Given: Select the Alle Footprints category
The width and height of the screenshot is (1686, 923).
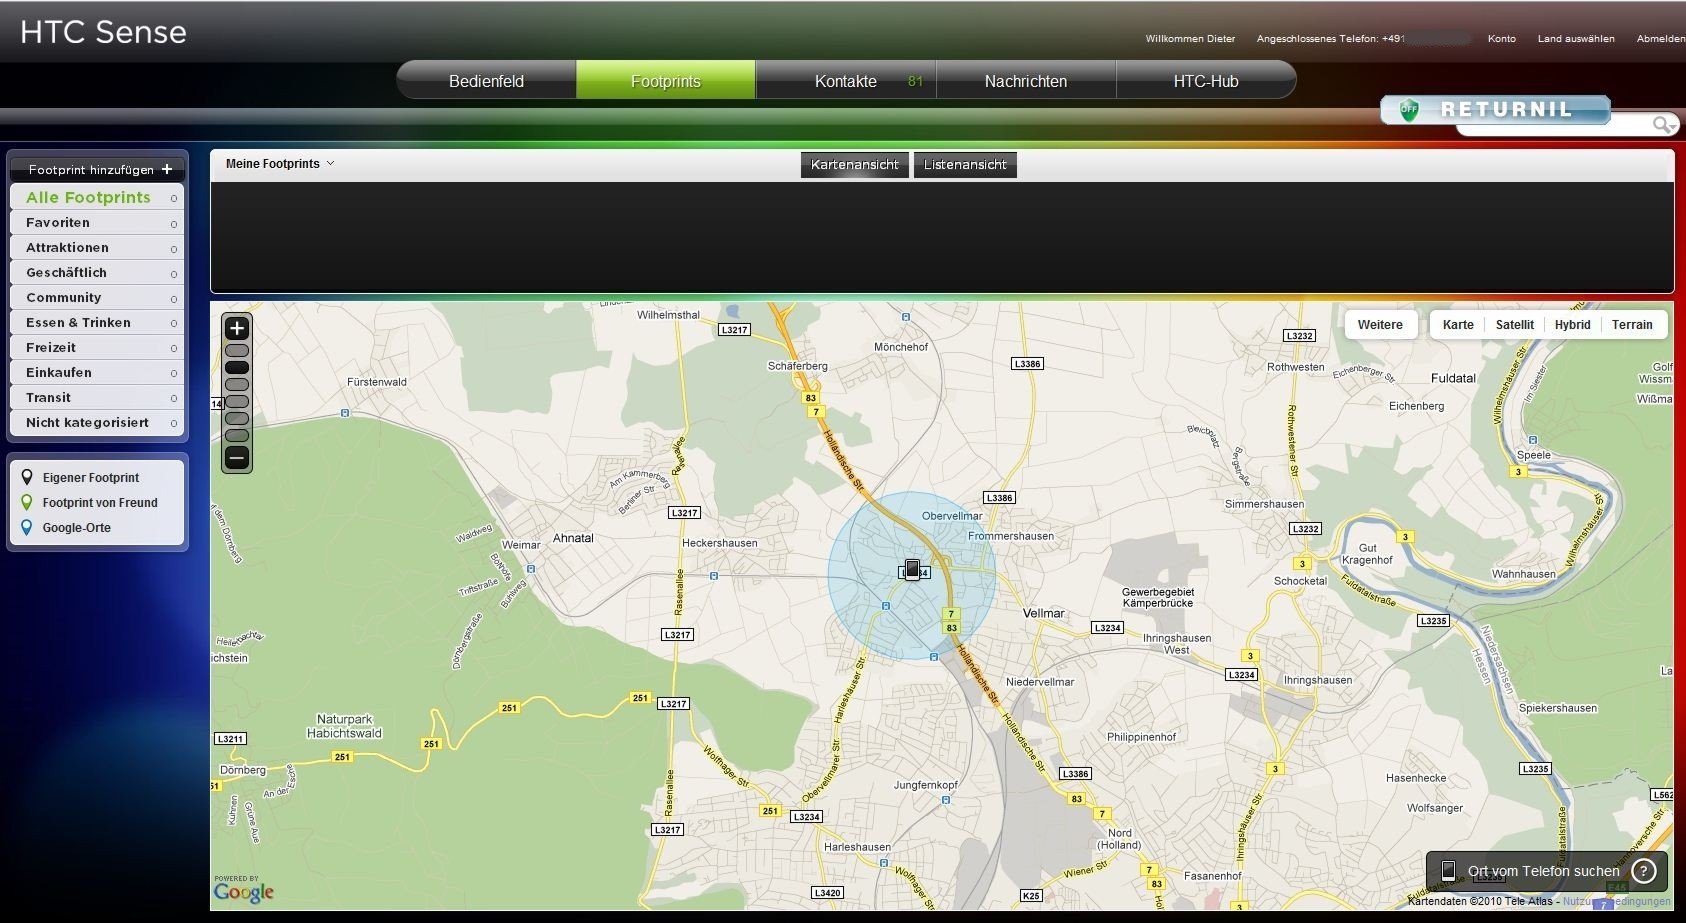Looking at the screenshot, I should pos(98,197).
